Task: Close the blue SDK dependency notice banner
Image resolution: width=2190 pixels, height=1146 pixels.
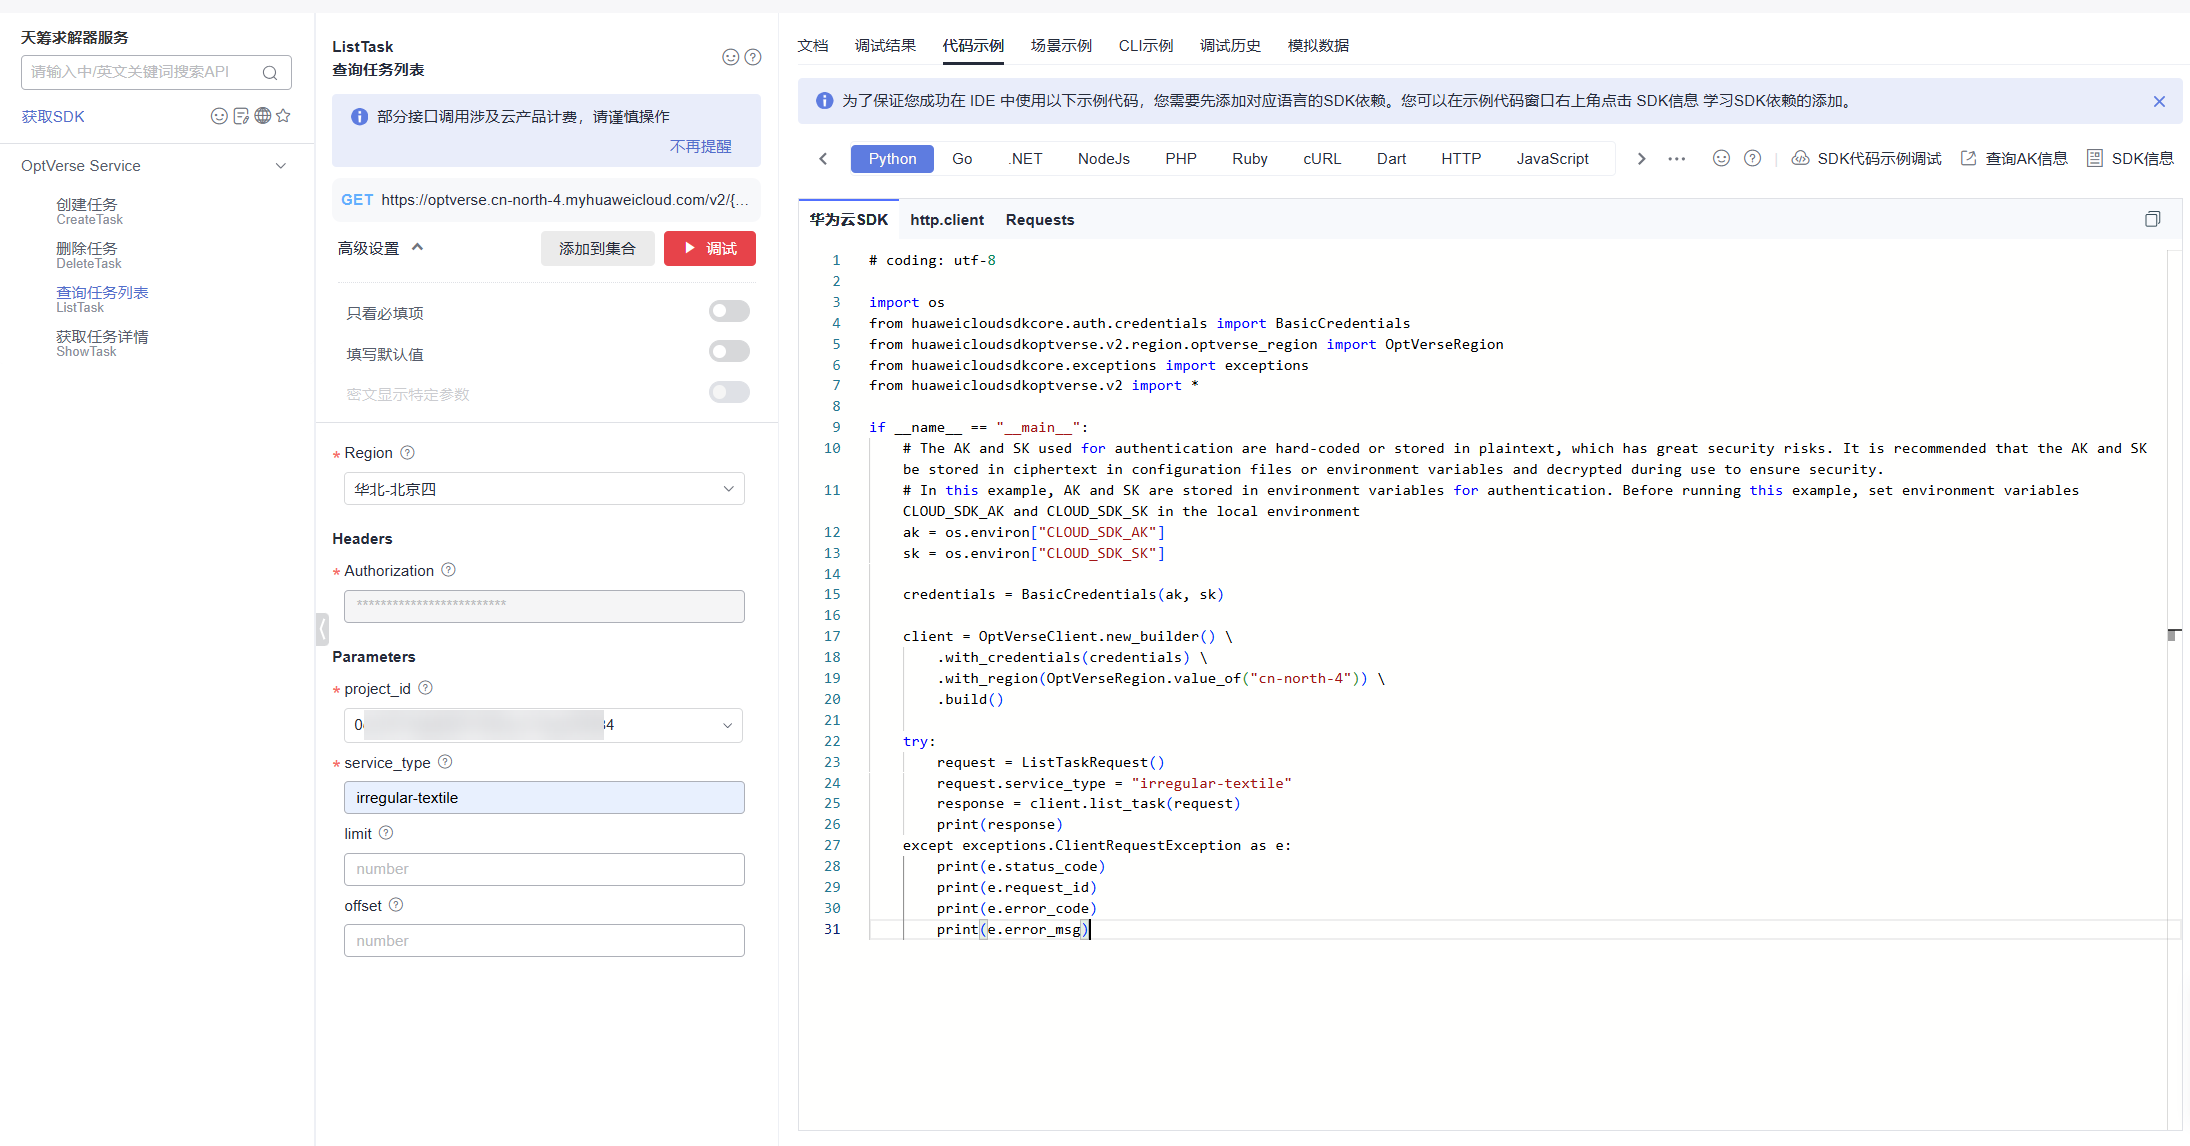Action: click(2159, 101)
